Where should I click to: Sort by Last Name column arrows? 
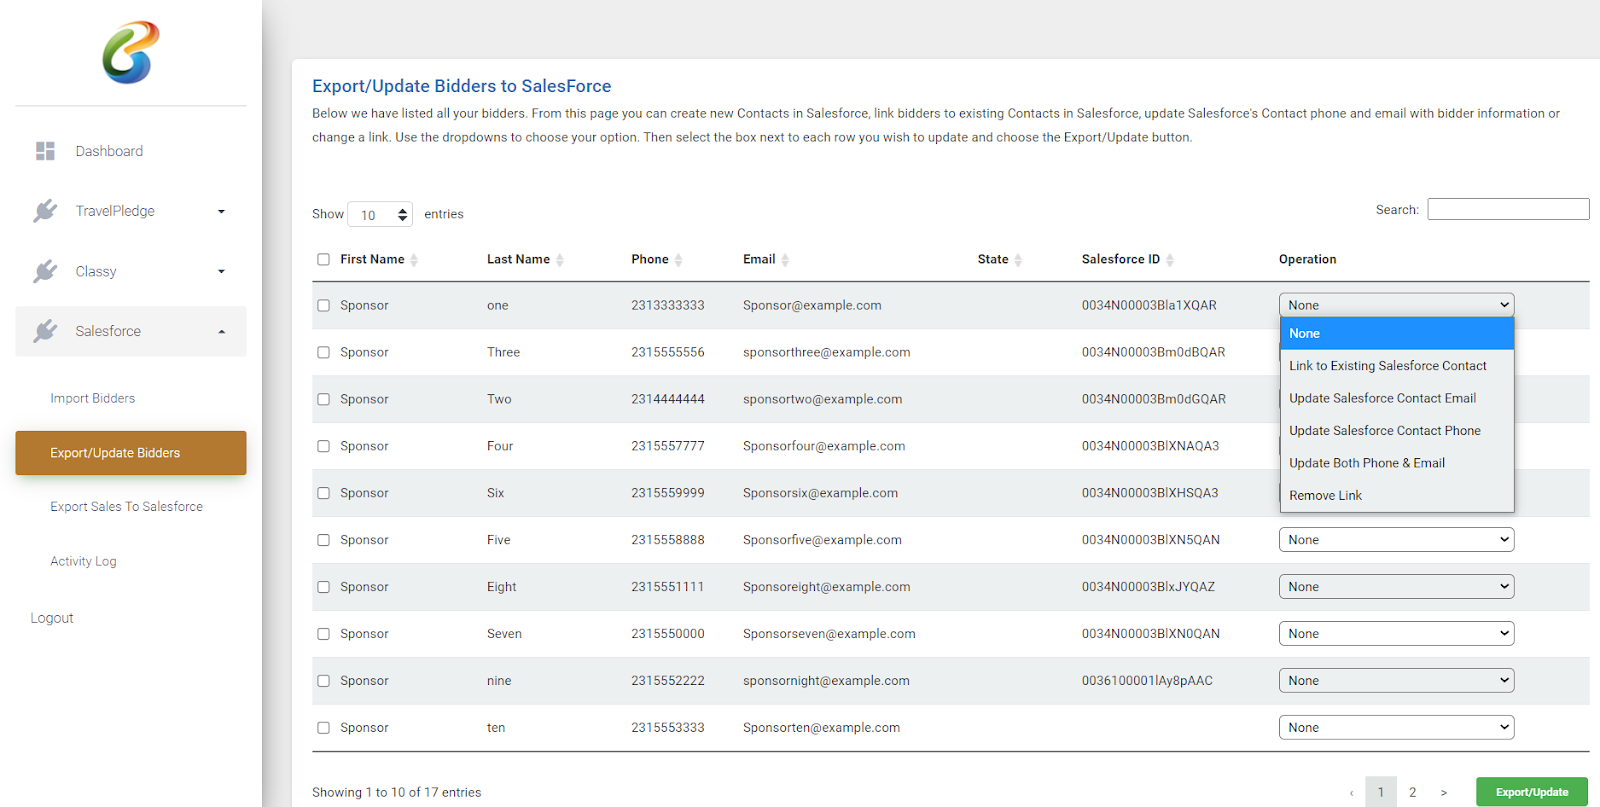coord(560,260)
